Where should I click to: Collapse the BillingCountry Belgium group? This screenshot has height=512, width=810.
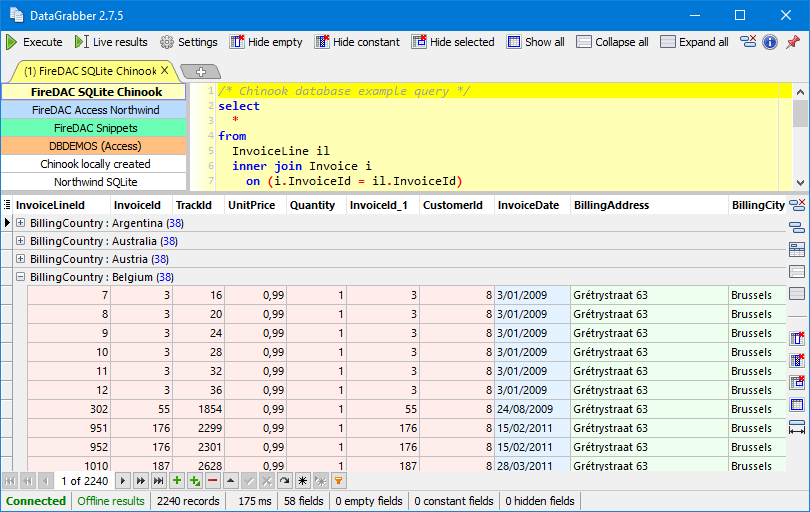[x=20, y=276]
